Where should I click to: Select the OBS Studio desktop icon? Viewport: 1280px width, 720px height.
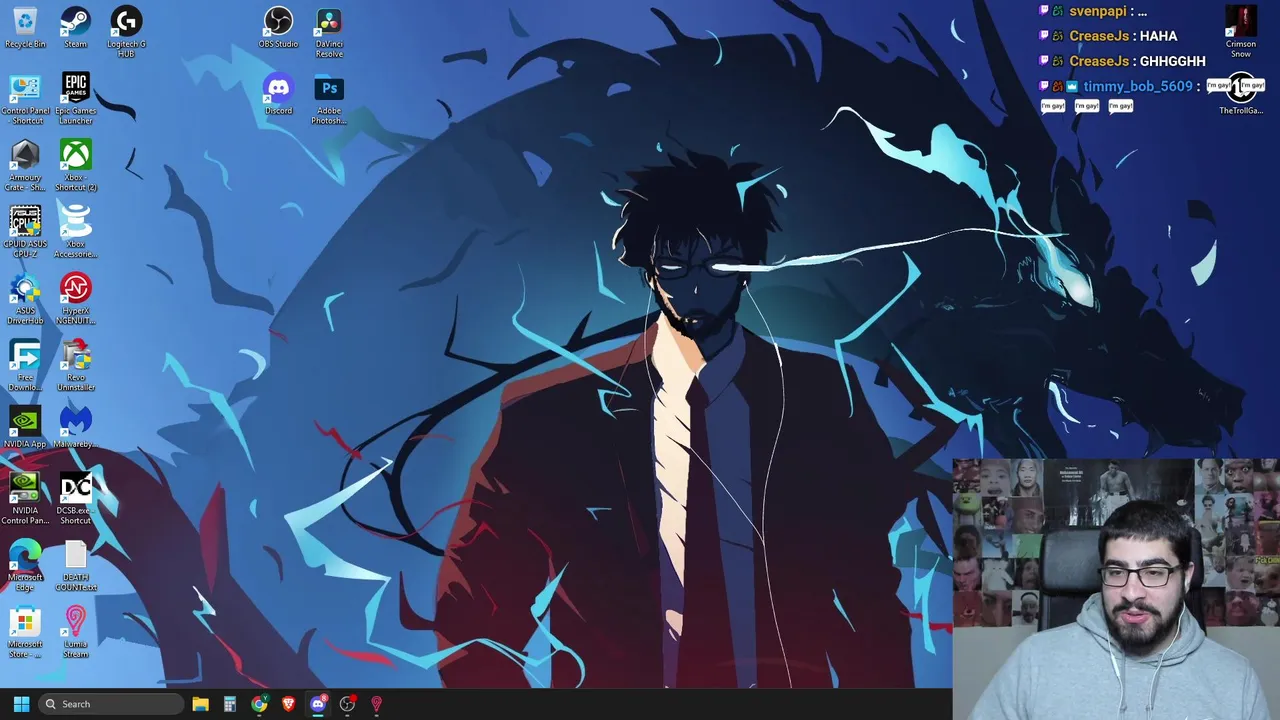pyautogui.click(x=278, y=27)
